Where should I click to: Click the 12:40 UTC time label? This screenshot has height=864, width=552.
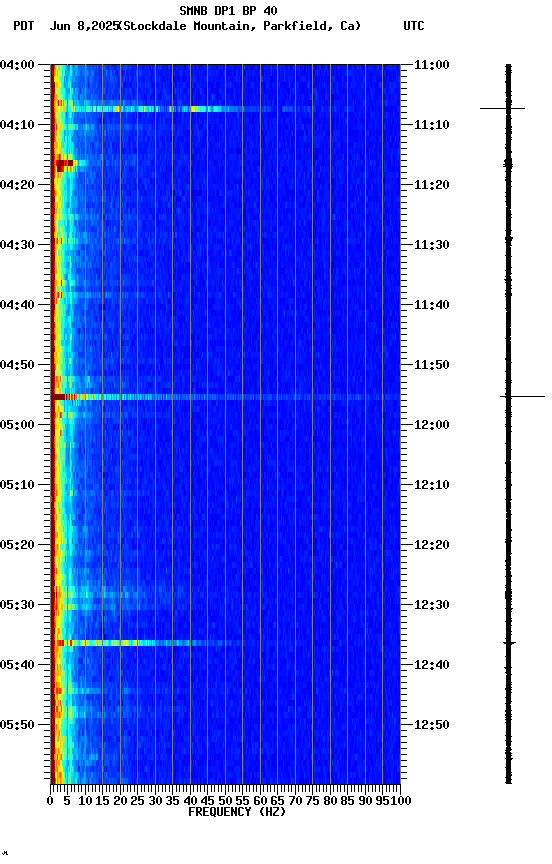(x=432, y=665)
